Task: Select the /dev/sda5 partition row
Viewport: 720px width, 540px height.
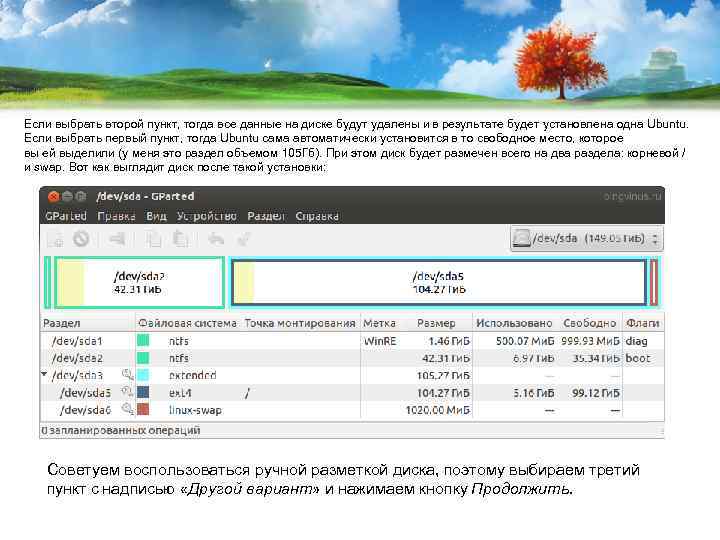Action: tap(352, 392)
